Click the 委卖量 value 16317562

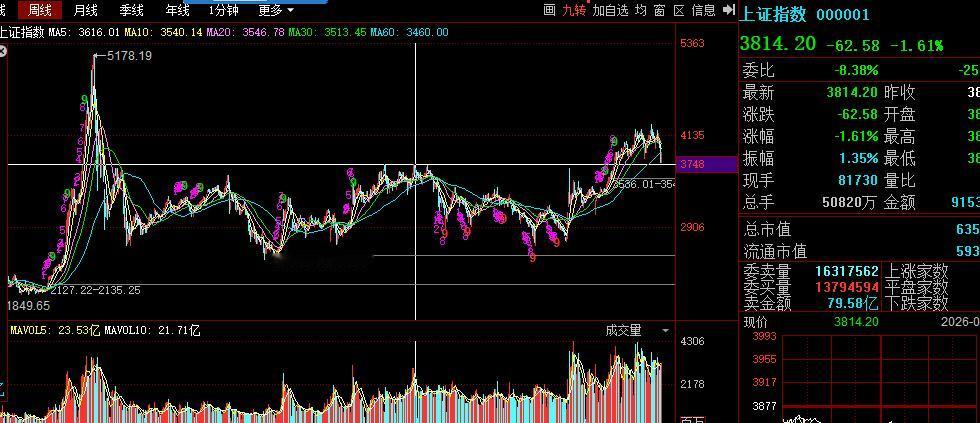847,272
